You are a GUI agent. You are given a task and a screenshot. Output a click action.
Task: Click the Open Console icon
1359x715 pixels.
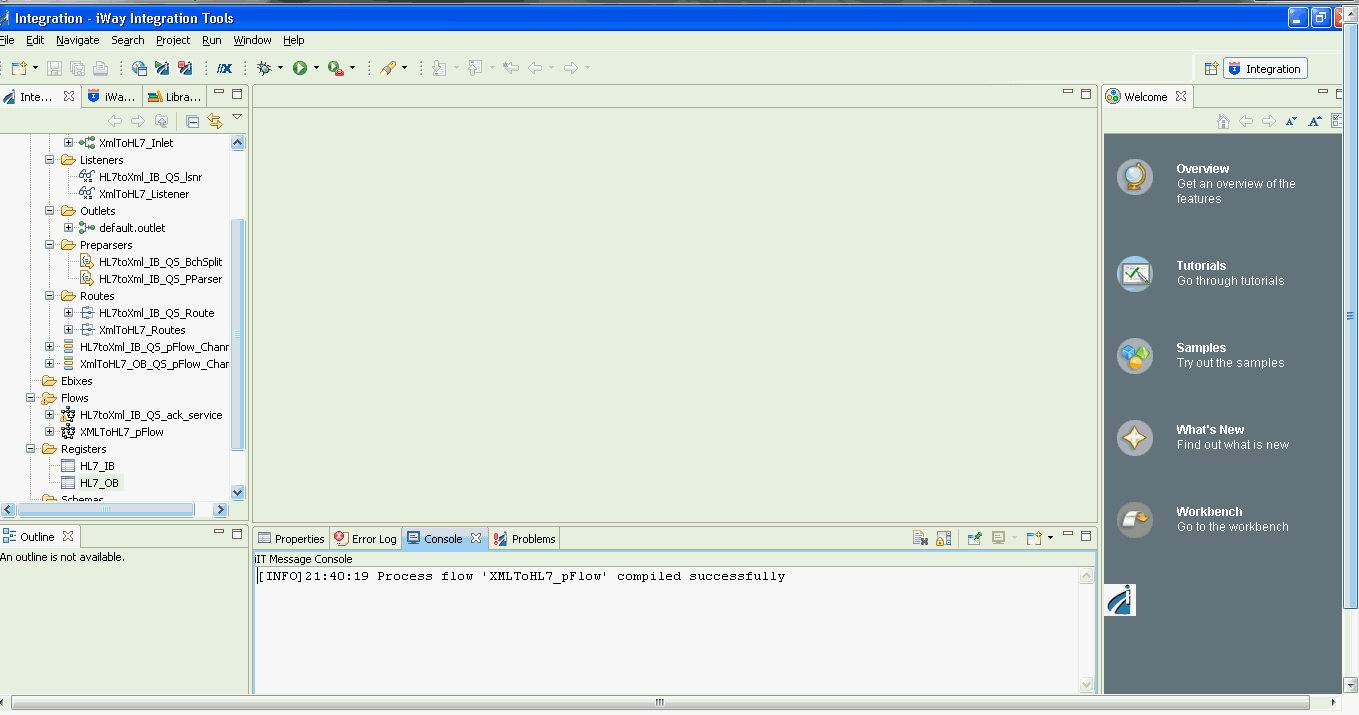[1034, 538]
